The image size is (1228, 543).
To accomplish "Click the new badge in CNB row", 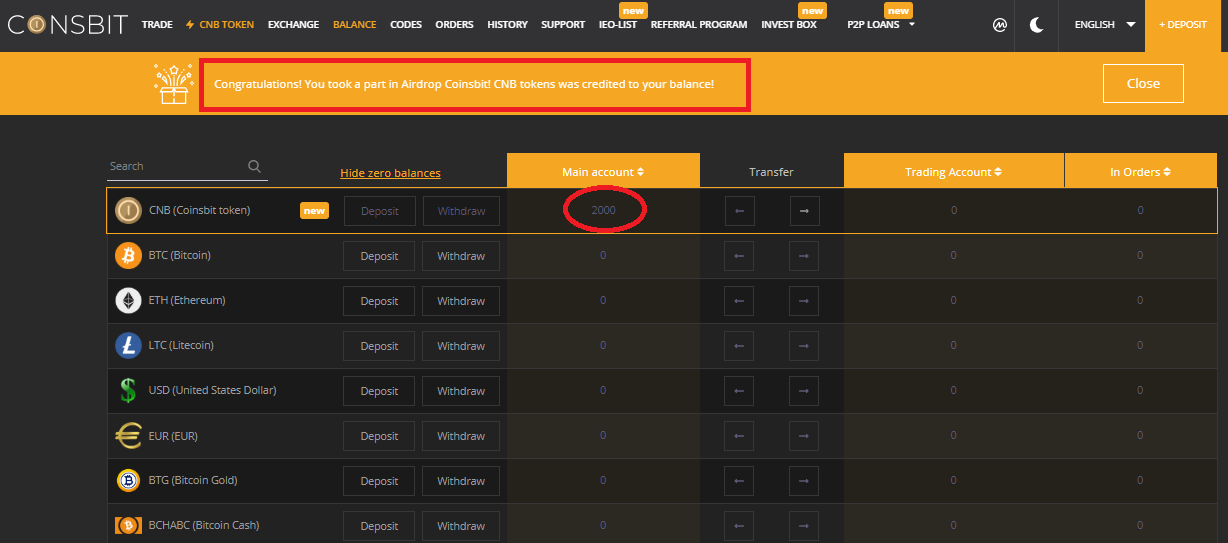I will [x=315, y=211].
